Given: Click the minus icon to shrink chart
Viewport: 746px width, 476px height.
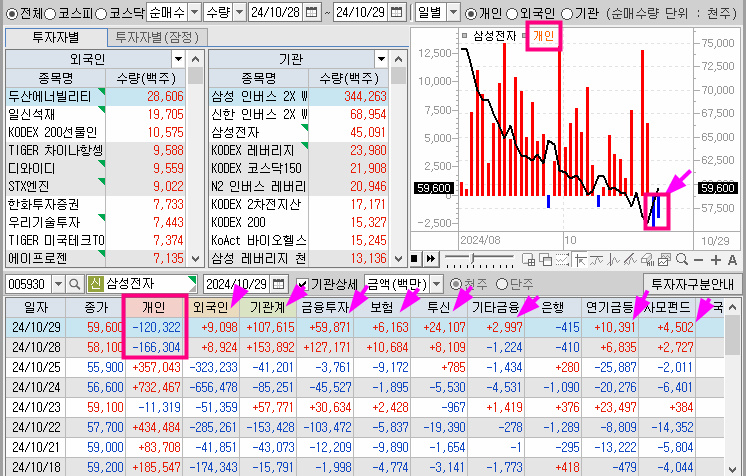Looking at the screenshot, I should [x=698, y=260].
